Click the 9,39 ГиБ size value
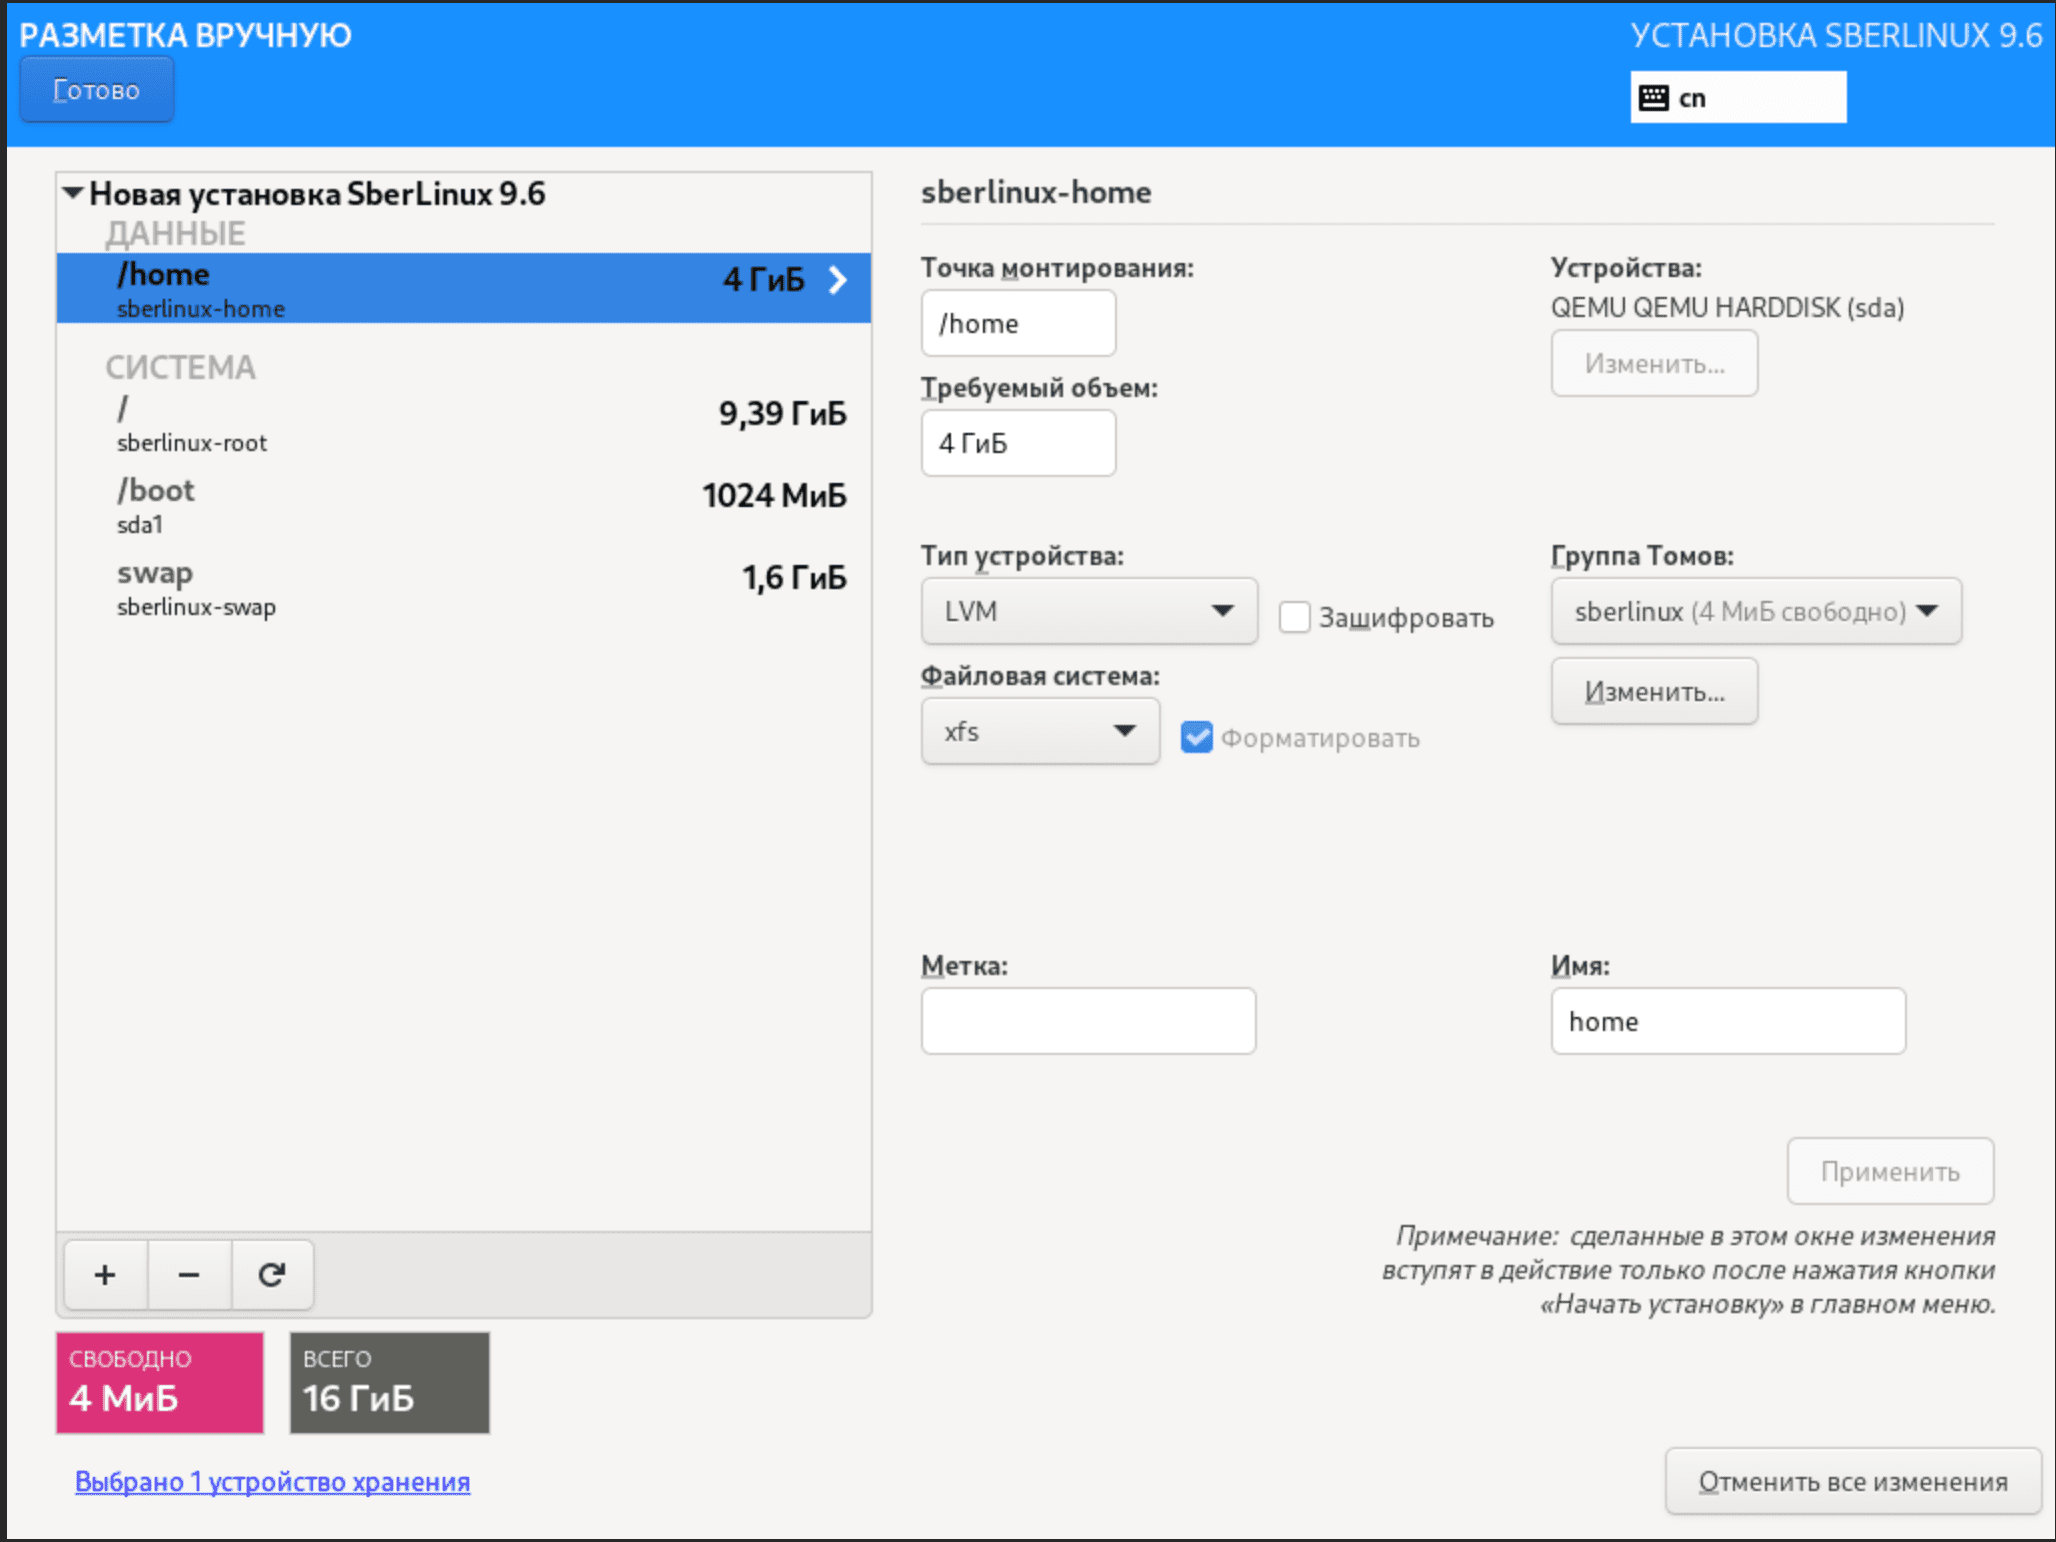Screen dimensions: 2056x1542 click(782, 413)
